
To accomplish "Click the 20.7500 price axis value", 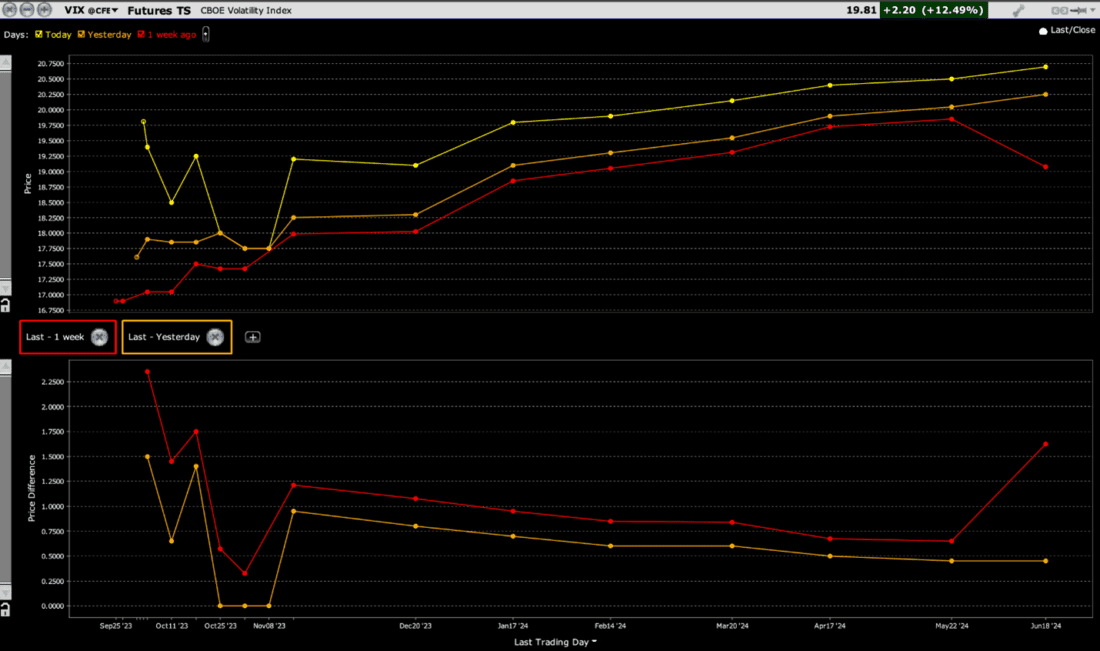I will coord(51,64).
